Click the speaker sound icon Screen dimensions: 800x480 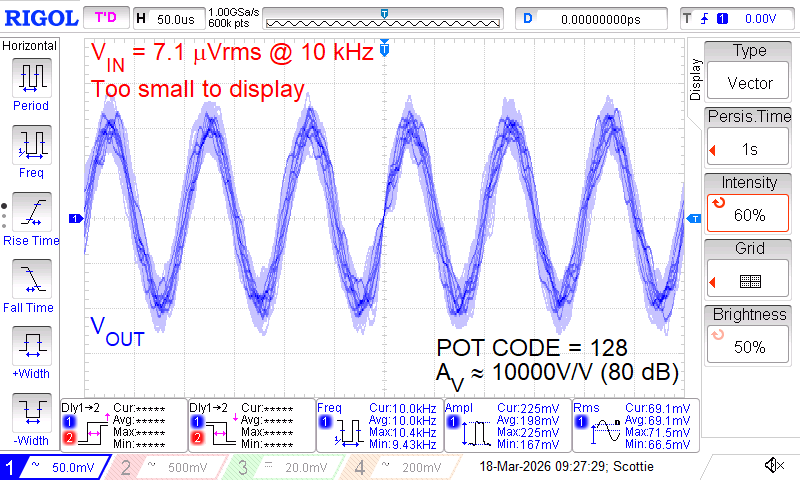click(x=773, y=466)
